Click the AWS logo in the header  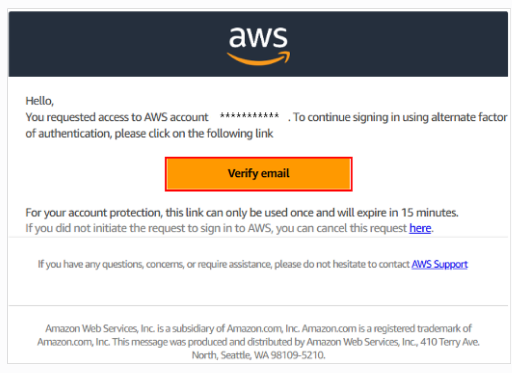click(x=258, y=46)
